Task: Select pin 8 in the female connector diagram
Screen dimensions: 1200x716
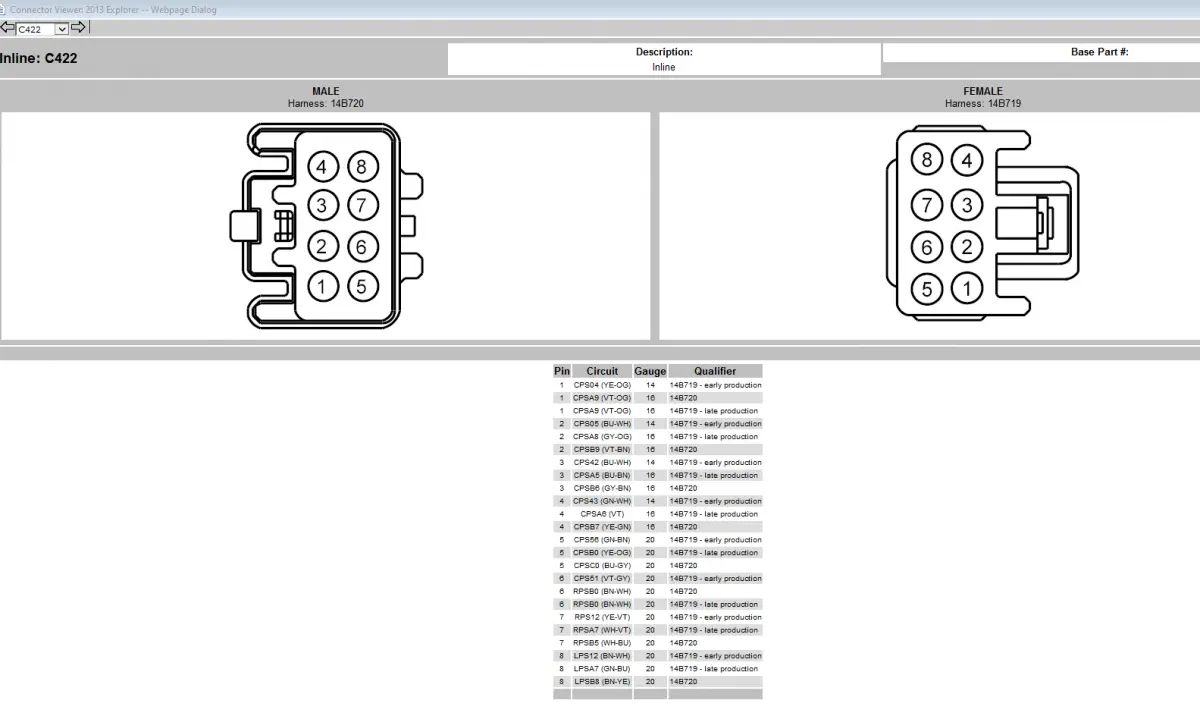Action: tap(927, 160)
